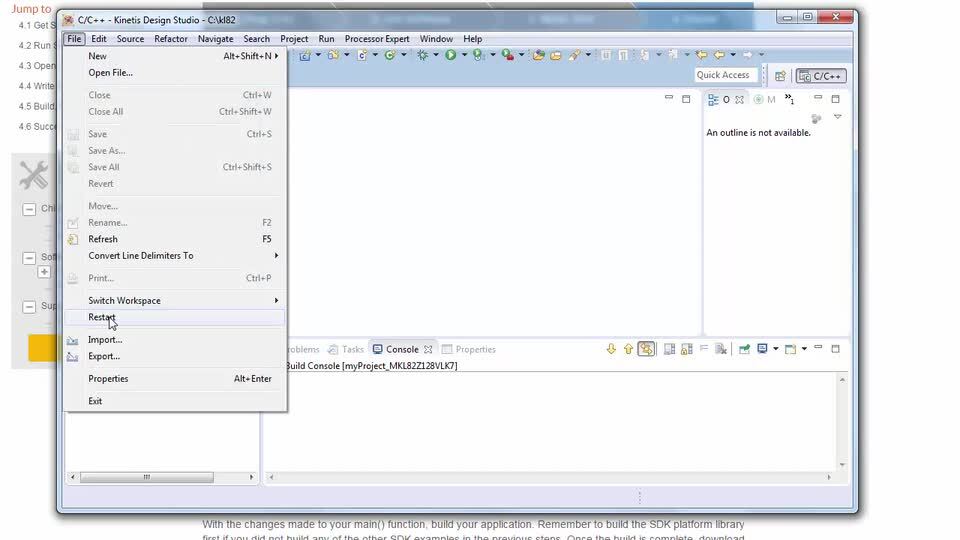Click the Back navigation arrow icon
This screenshot has width=960, height=540.
(719, 54)
